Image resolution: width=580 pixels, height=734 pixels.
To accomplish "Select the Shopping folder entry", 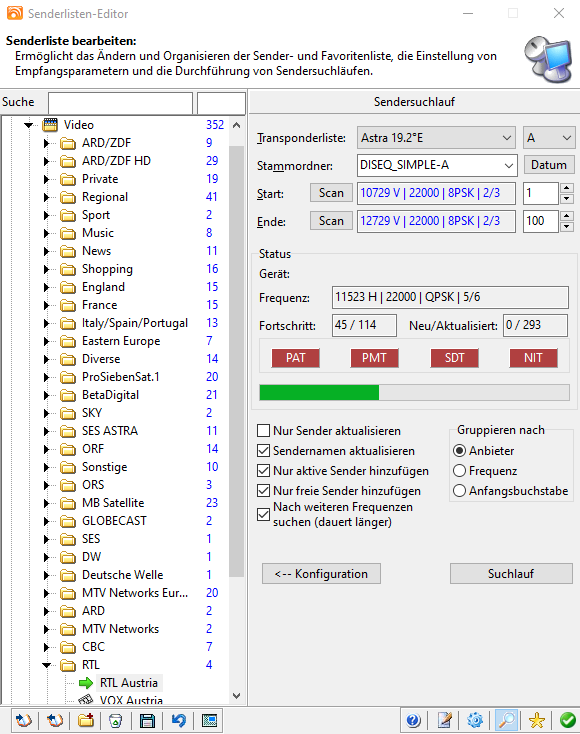I will coord(107,269).
